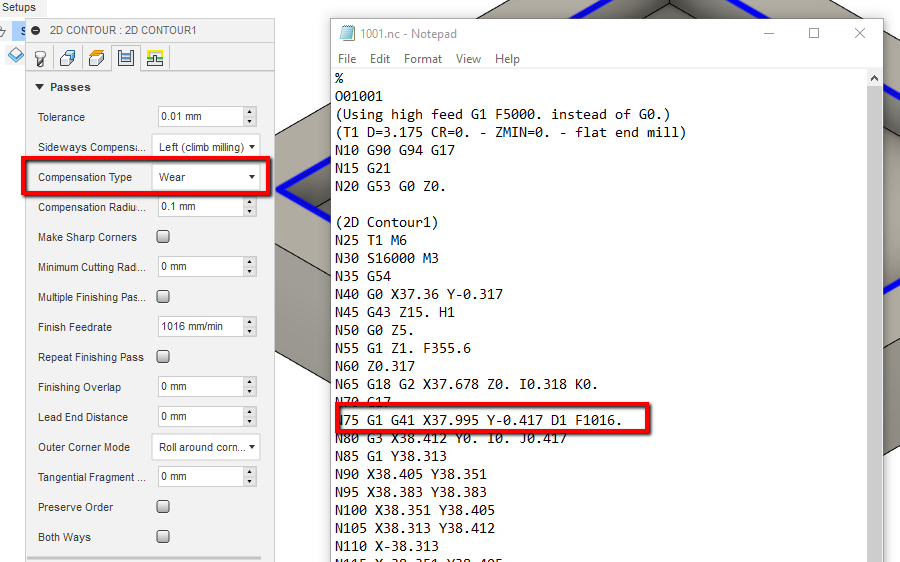
Task: Click the Tolerance input field
Action: click(x=200, y=117)
